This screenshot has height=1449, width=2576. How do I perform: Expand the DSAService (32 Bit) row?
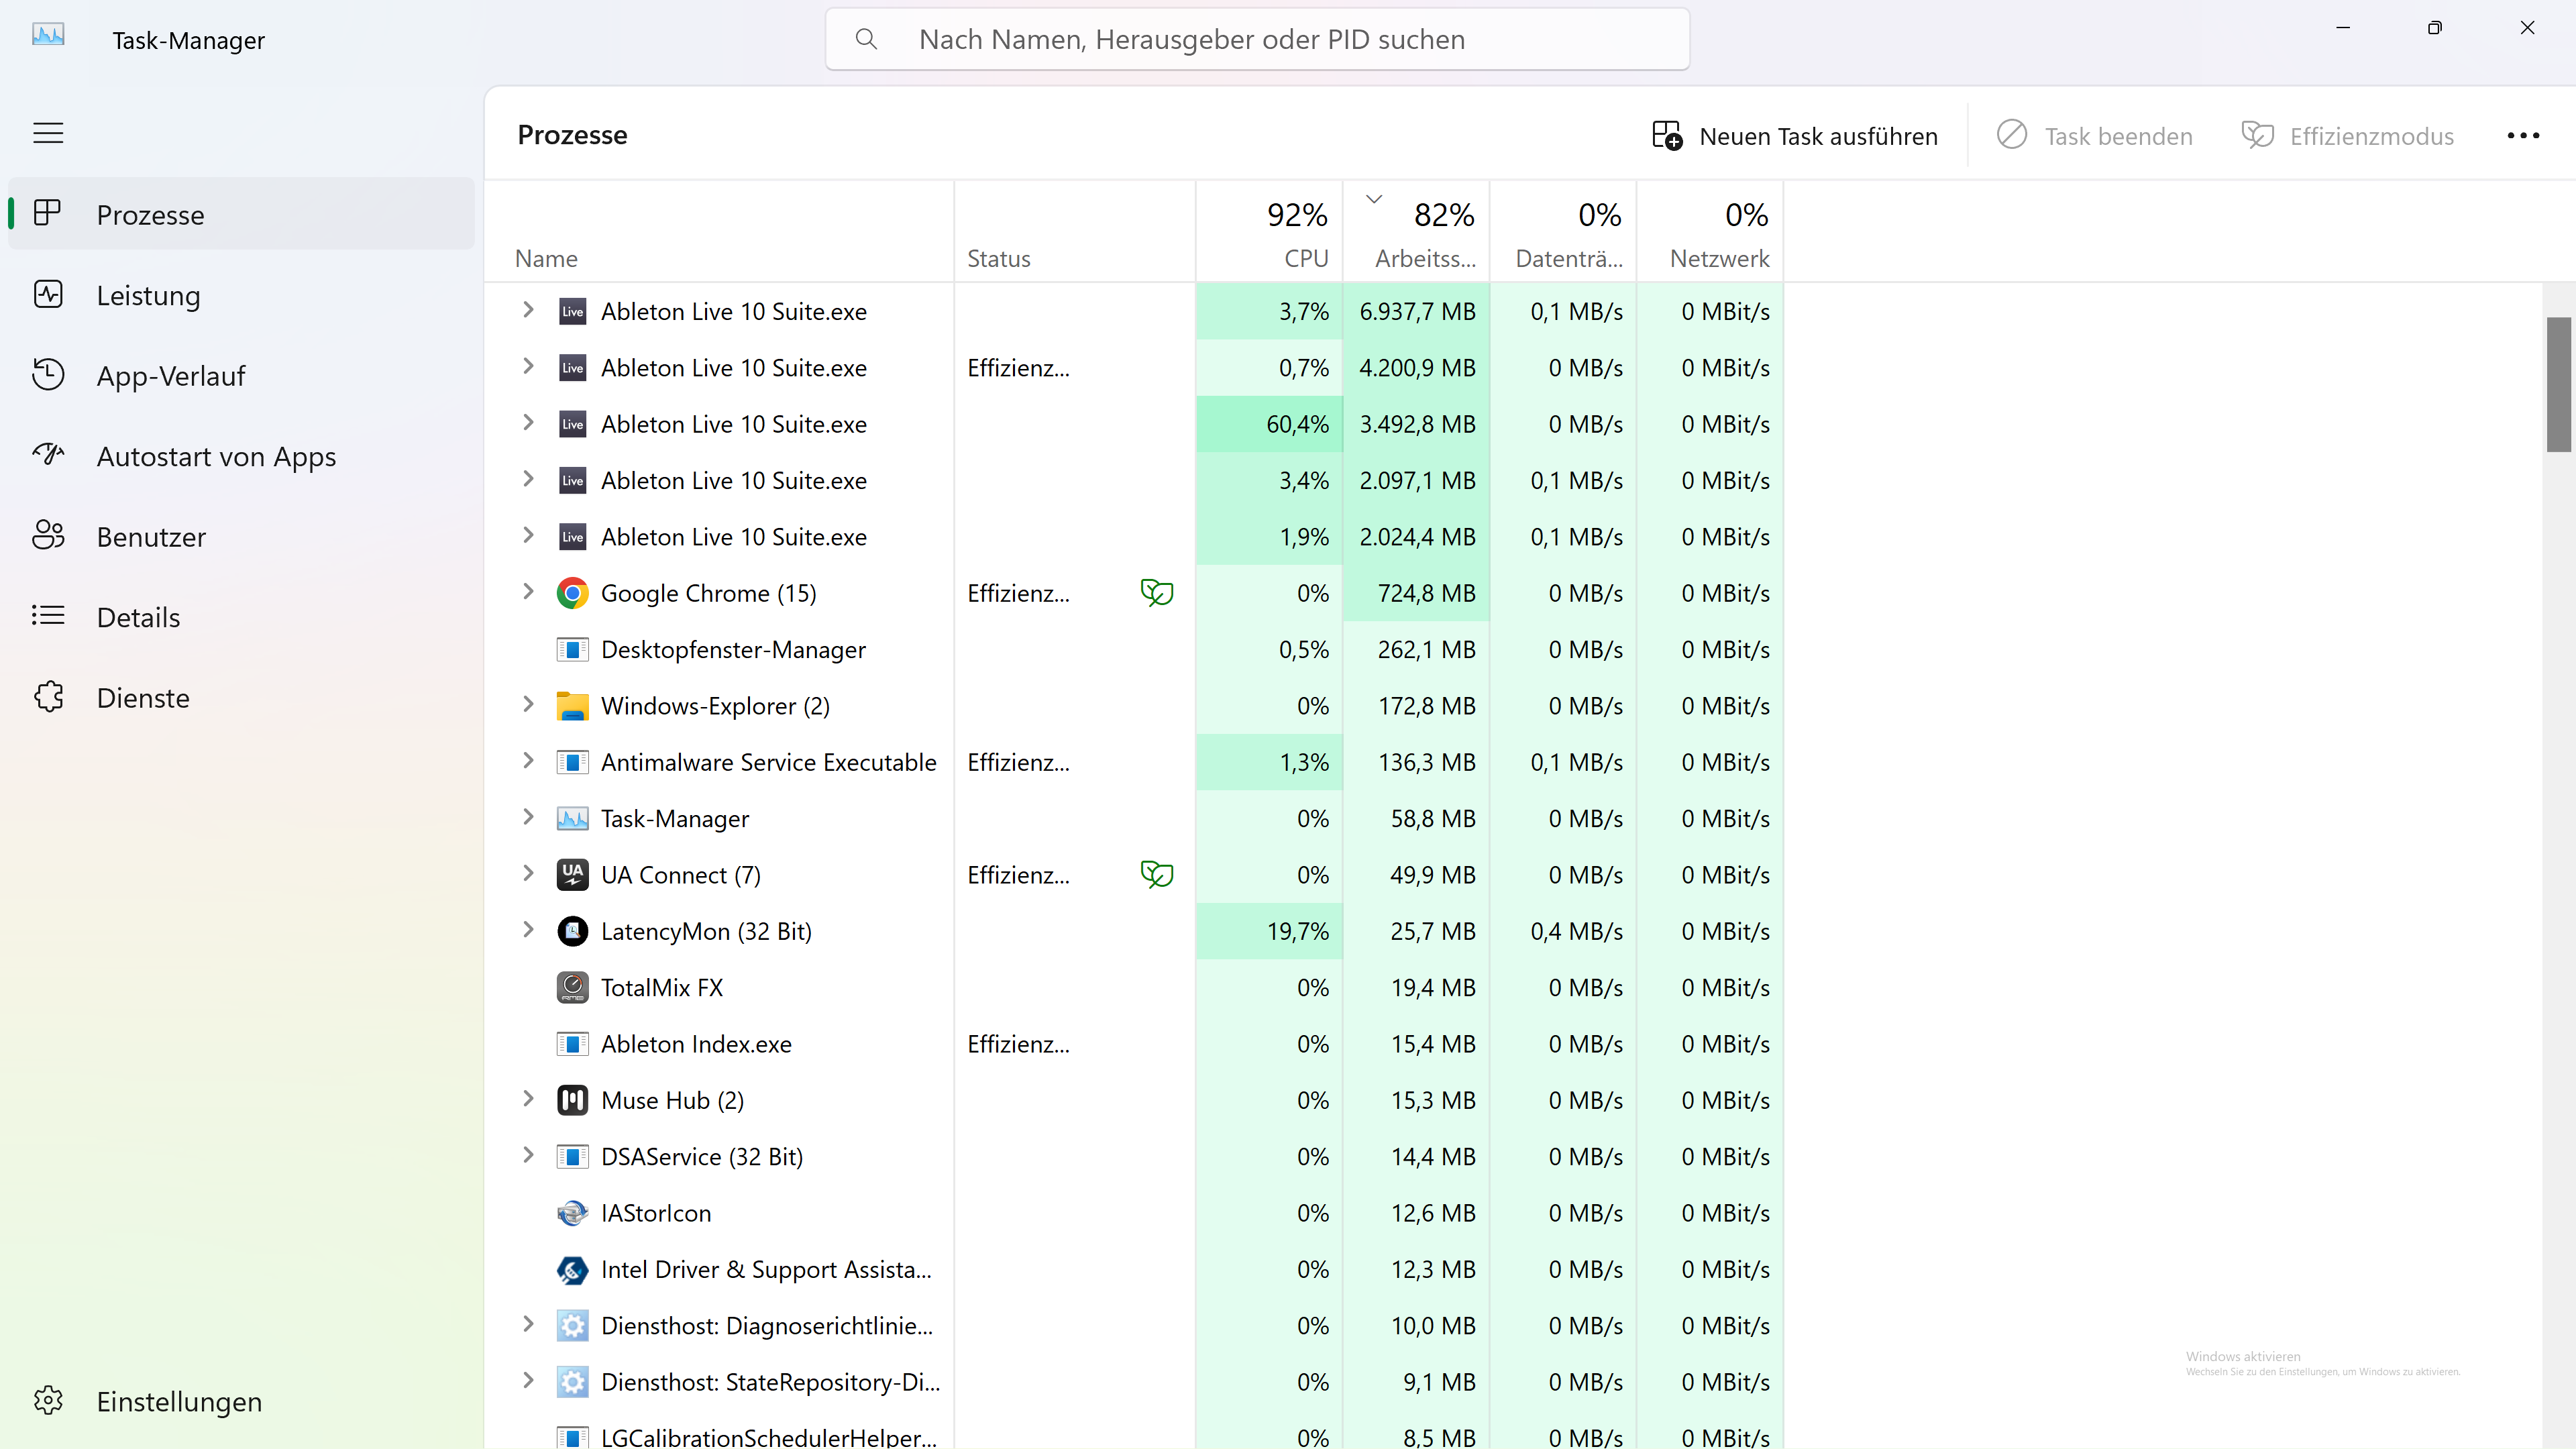tap(528, 1156)
